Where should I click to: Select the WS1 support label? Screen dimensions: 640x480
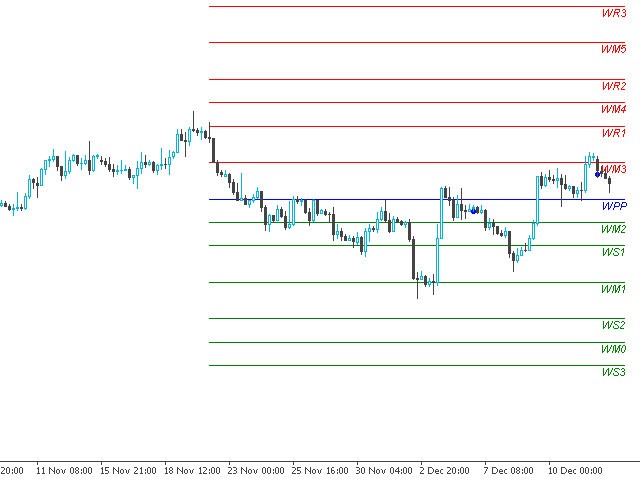click(614, 252)
